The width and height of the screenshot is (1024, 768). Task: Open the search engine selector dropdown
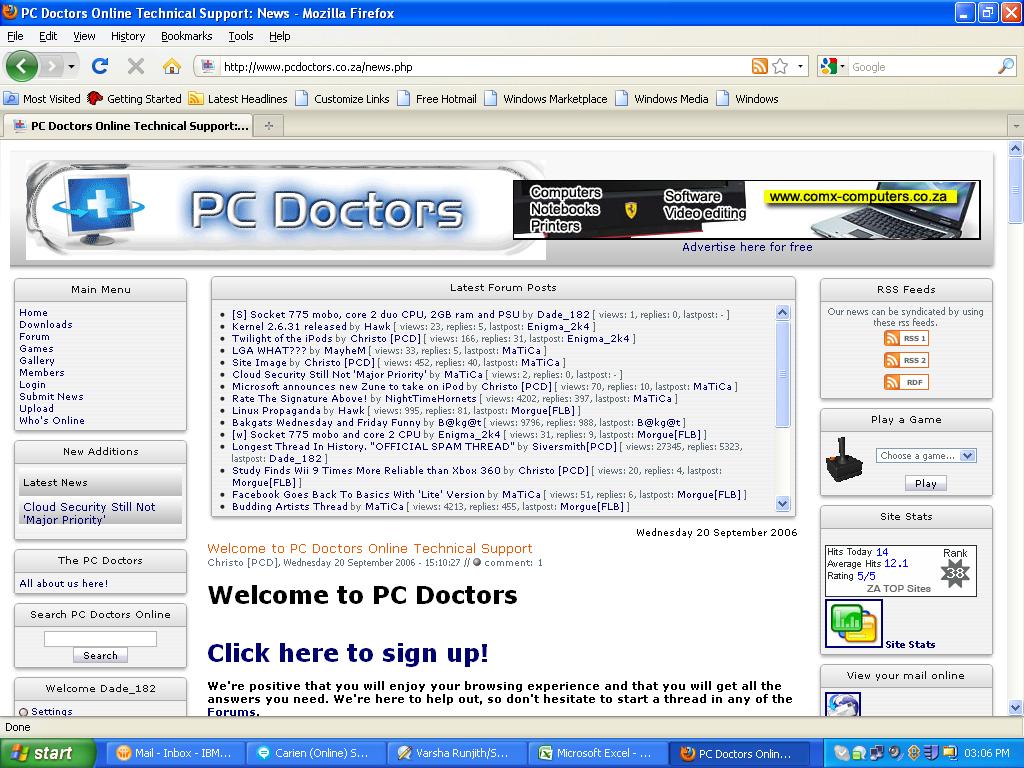click(x=832, y=67)
